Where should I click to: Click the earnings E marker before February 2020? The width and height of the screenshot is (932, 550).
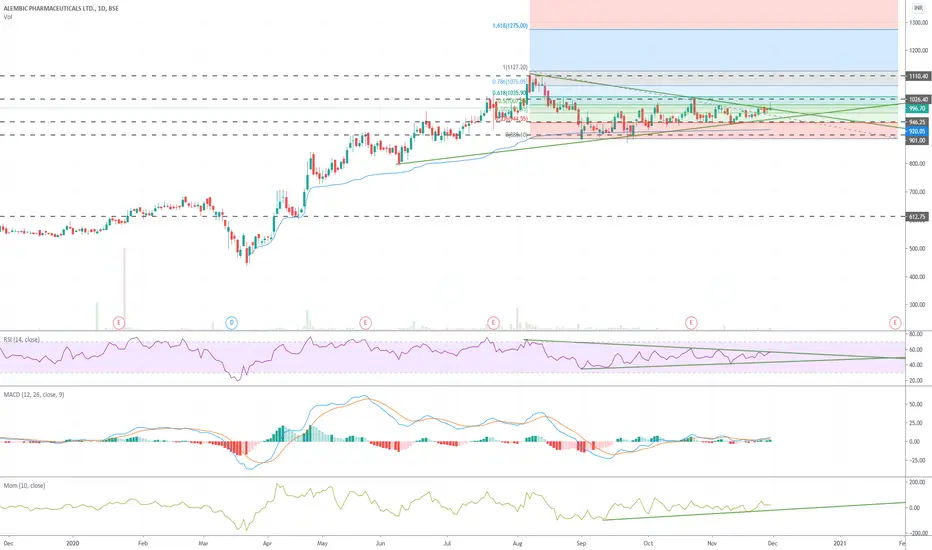click(x=119, y=323)
